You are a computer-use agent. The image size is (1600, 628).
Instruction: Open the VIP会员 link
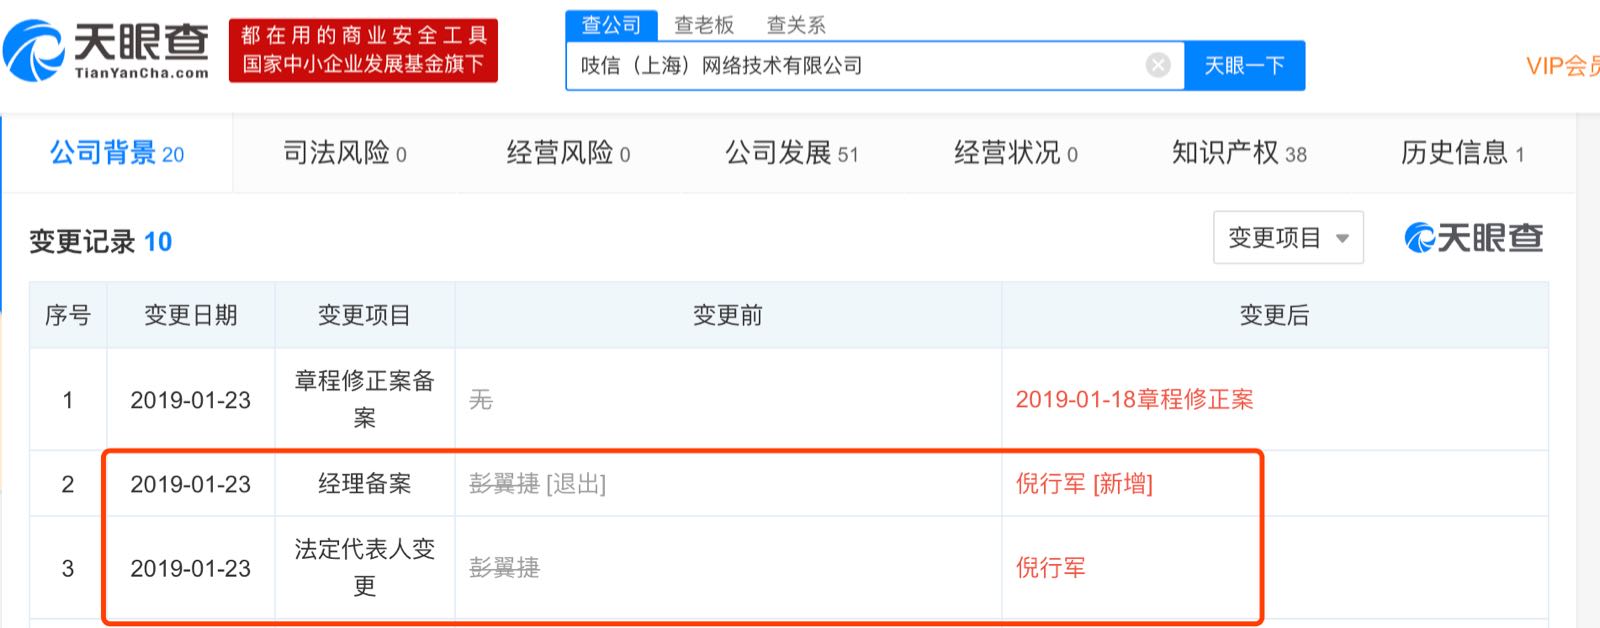click(x=1561, y=66)
